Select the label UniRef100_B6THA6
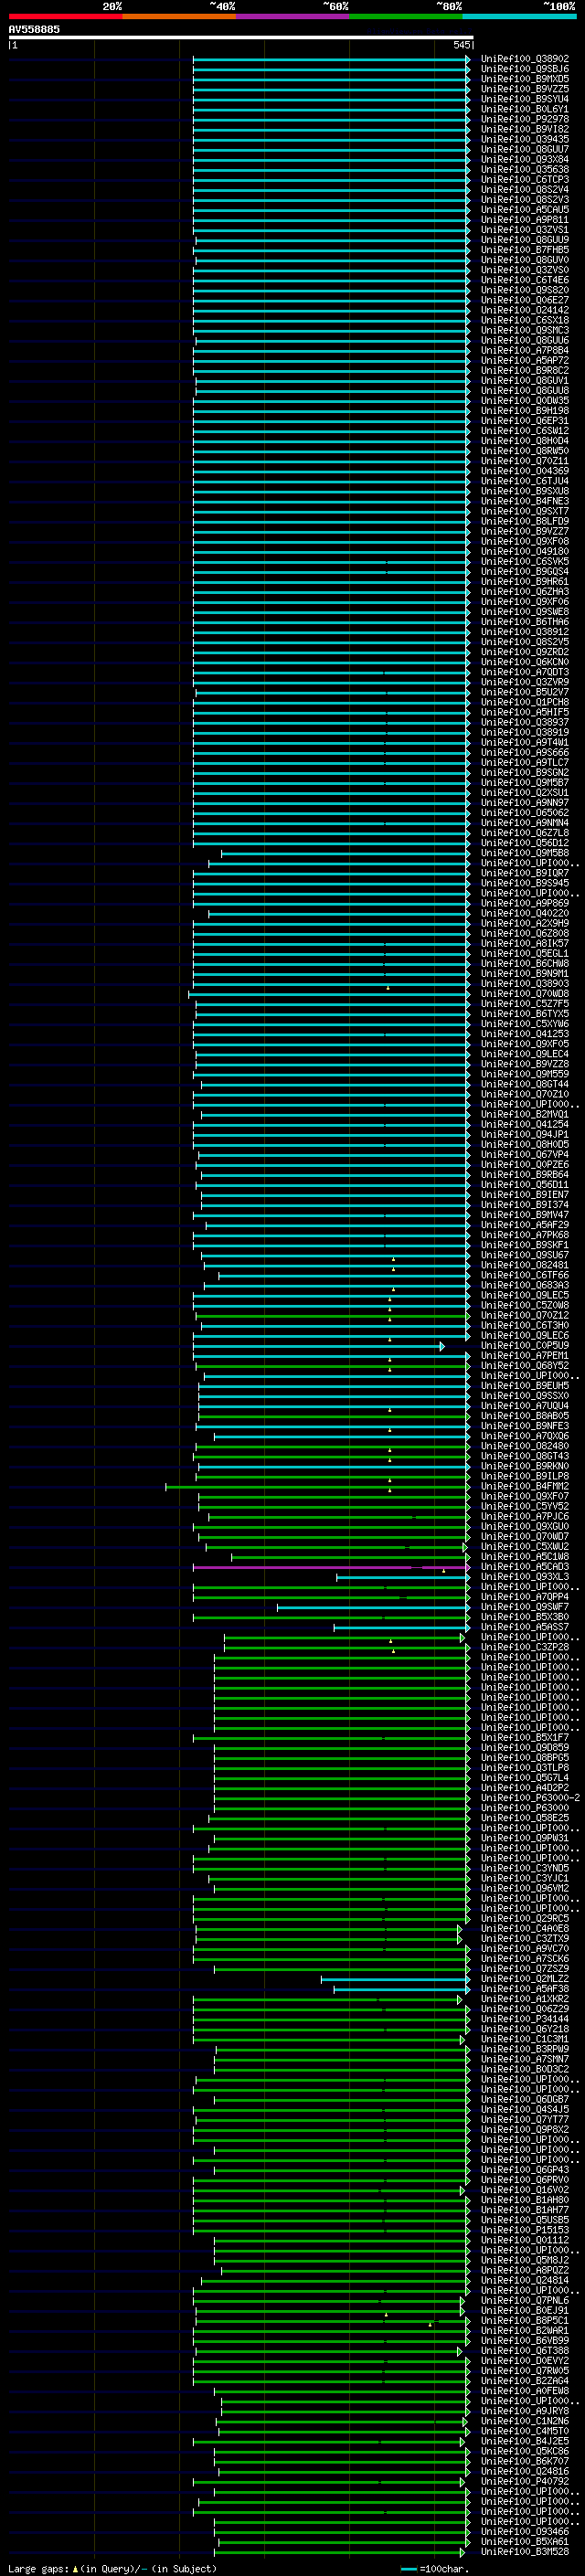Image resolution: width=585 pixels, height=2576 pixels. (x=525, y=622)
